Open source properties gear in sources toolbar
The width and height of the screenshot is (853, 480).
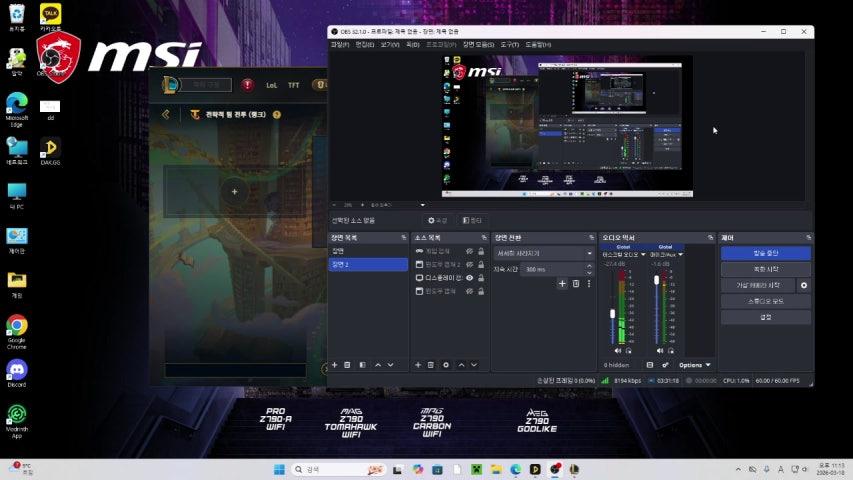click(446, 365)
